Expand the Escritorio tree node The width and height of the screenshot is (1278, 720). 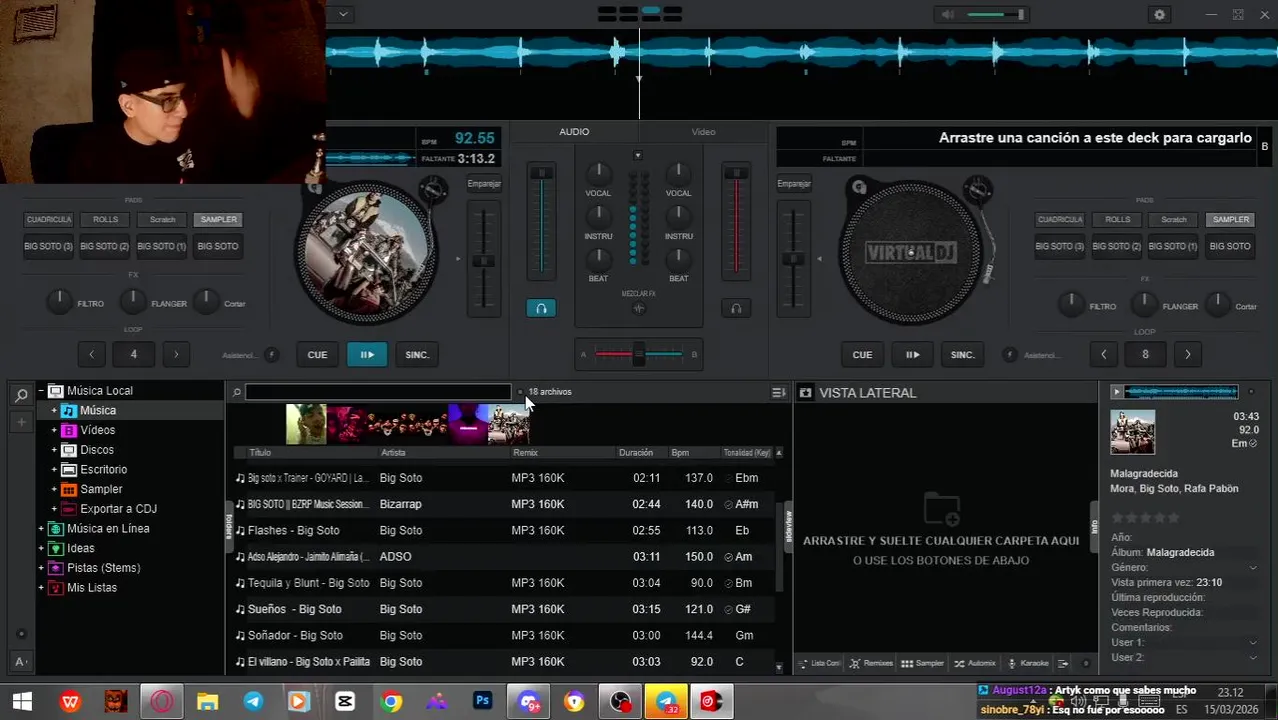pos(54,470)
